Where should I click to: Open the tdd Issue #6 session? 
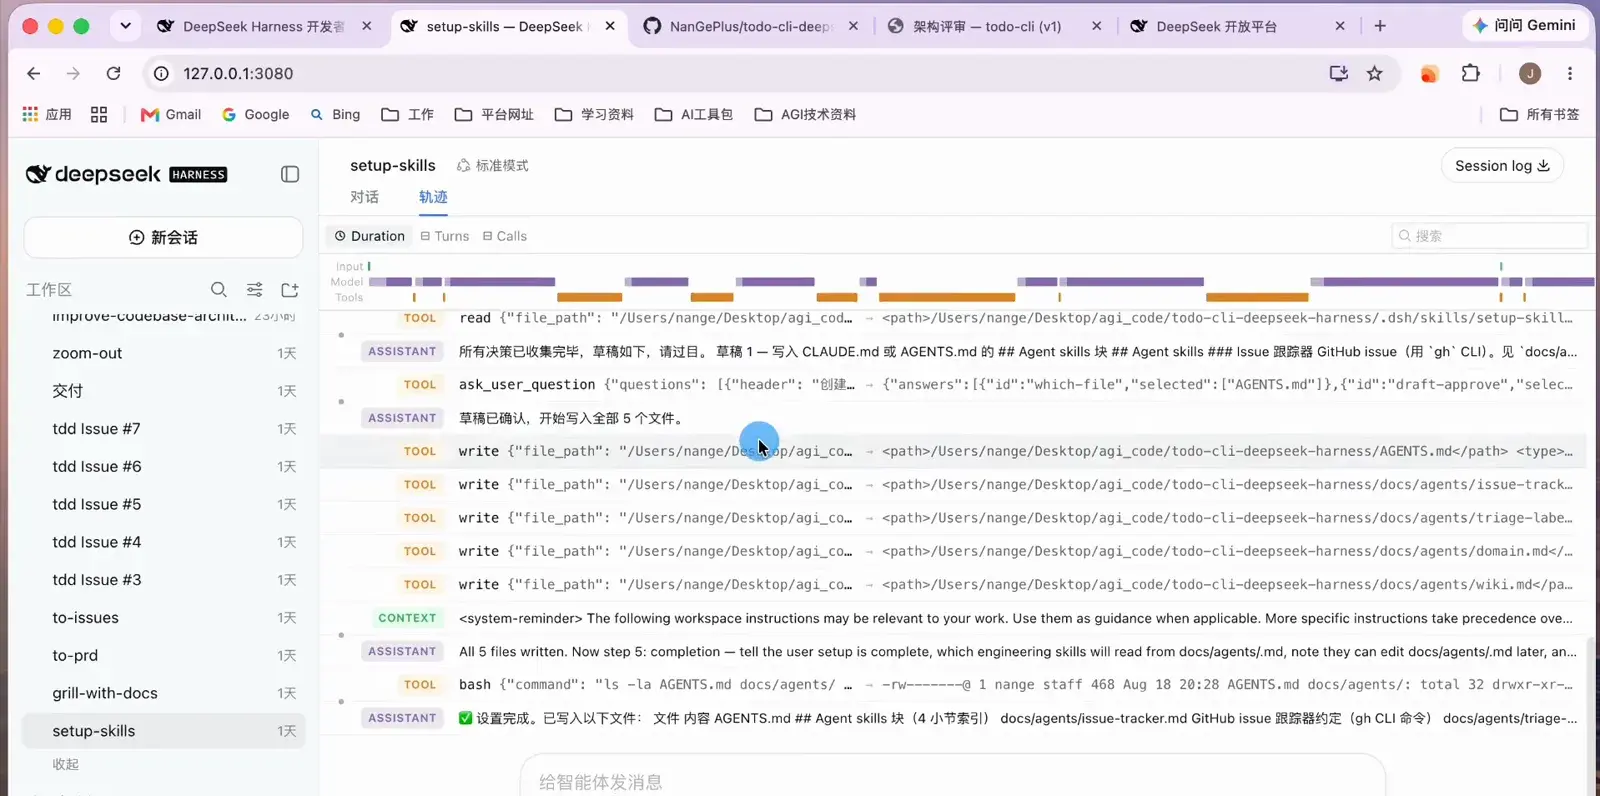coord(163,466)
